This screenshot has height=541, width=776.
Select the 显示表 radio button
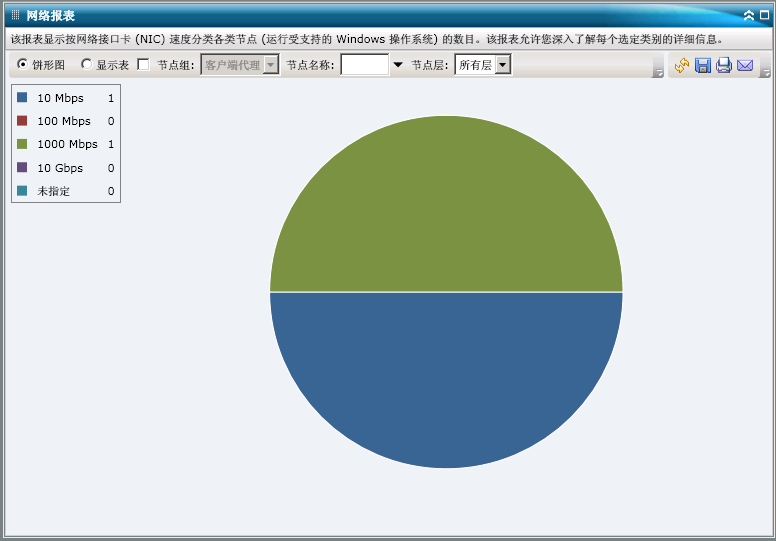pyautogui.click(x=87, y=64)
